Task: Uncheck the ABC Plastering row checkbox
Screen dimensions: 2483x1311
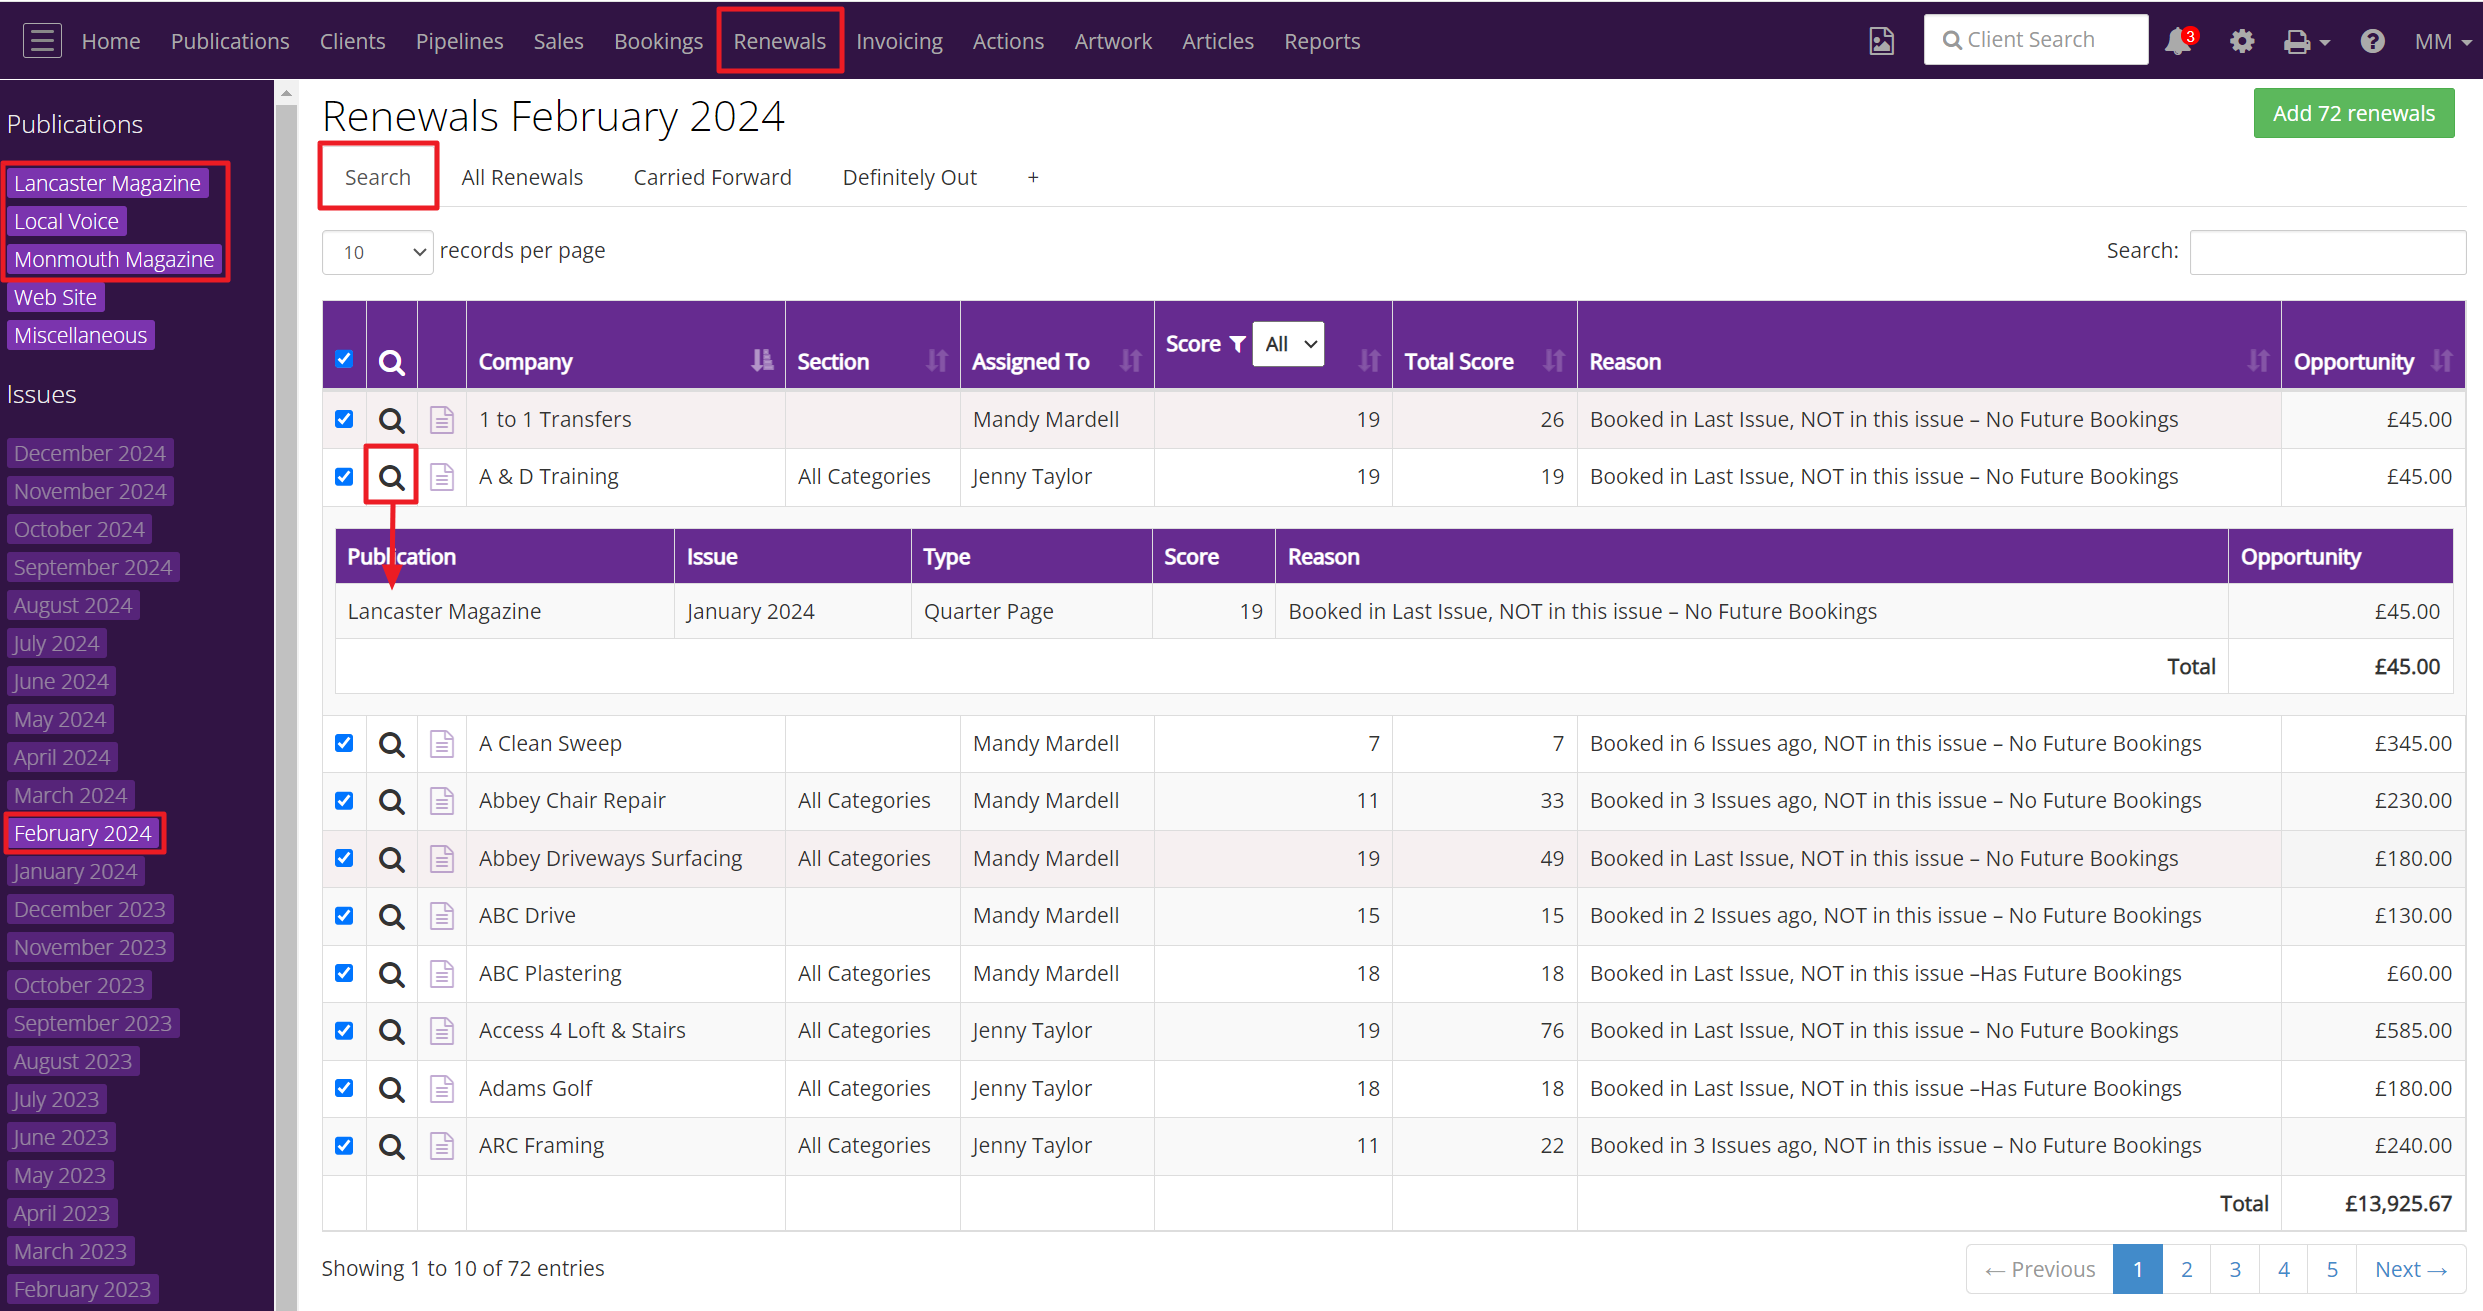Action: 344,973
